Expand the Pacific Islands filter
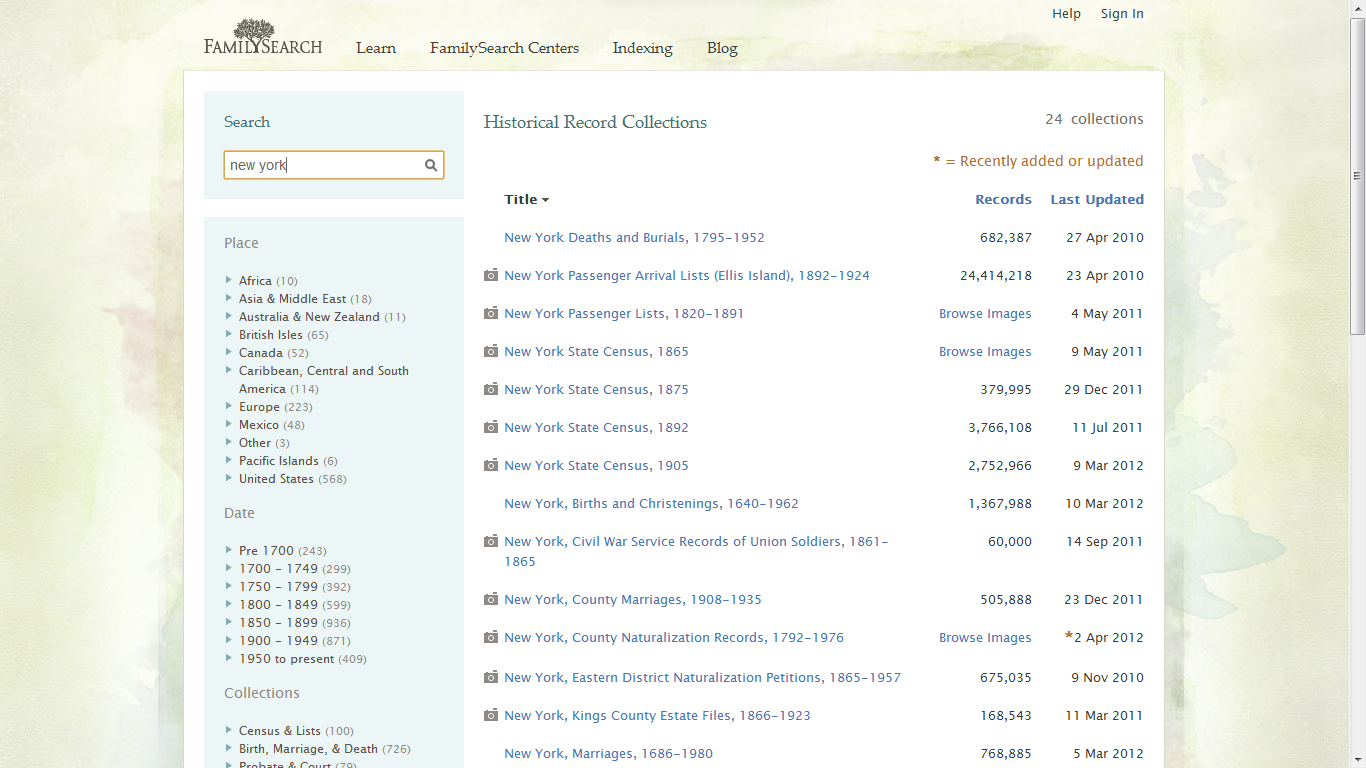The height and width of the screenshot is (768, 1366). tap(229, 460)
